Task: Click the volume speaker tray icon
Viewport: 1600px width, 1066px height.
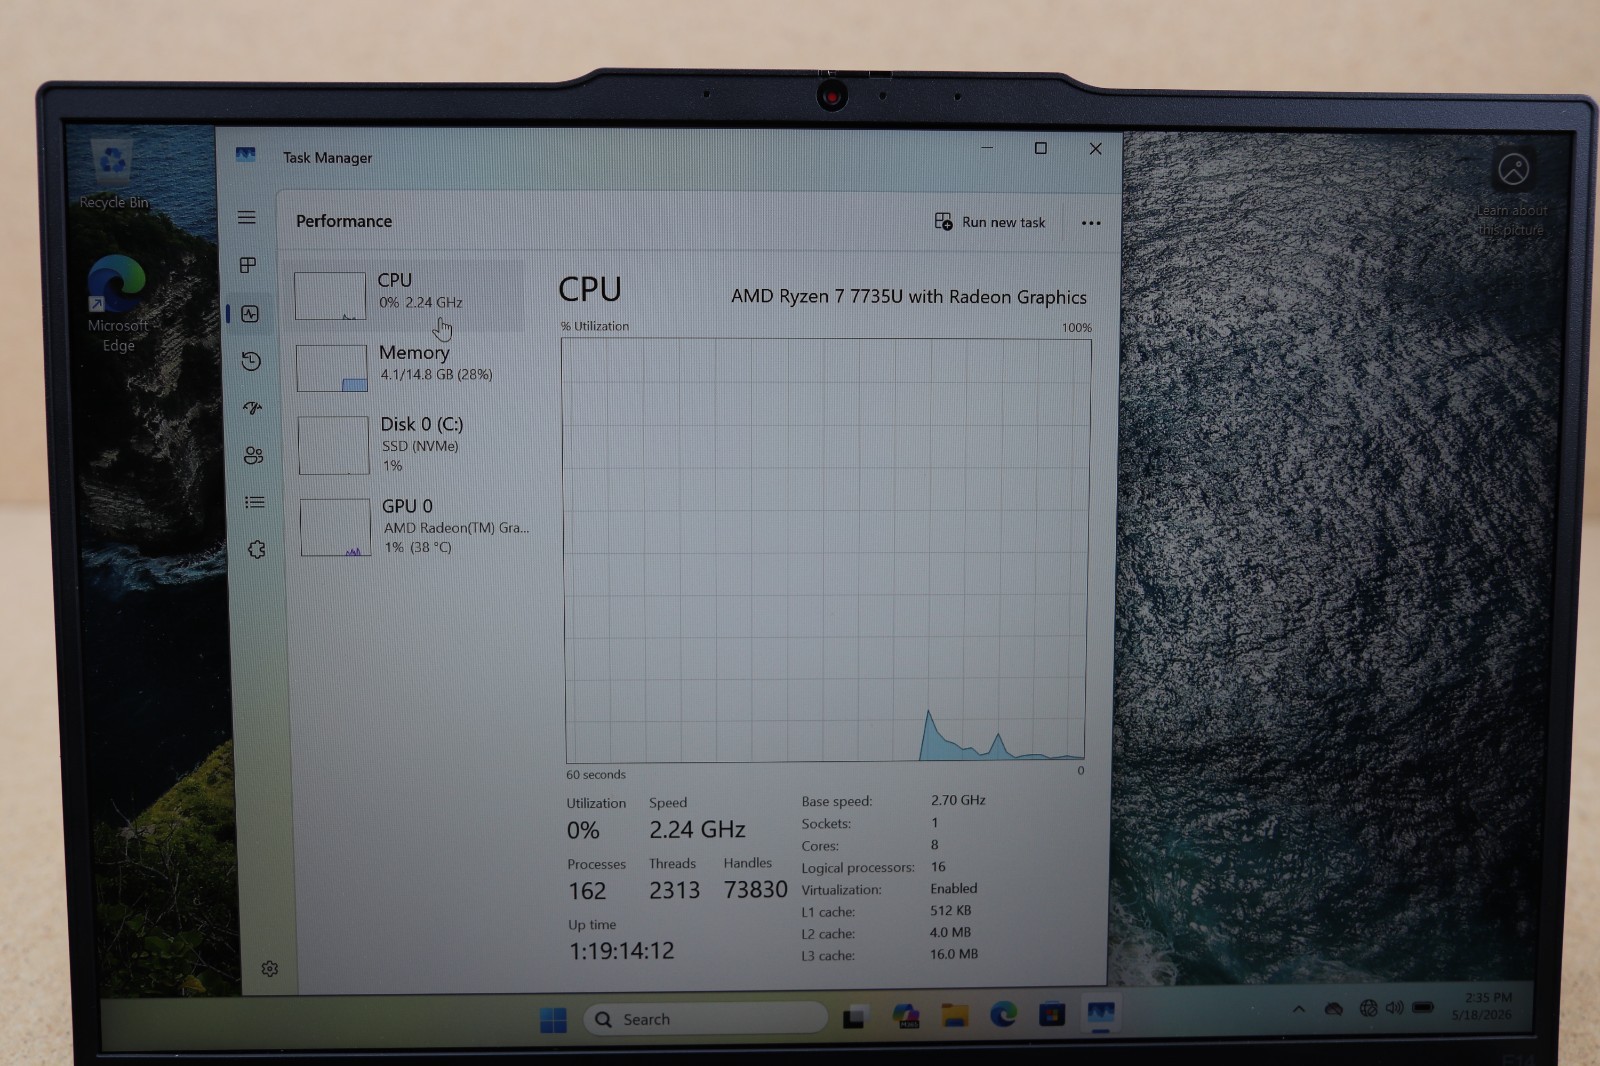Action: click(1394, 1007)
